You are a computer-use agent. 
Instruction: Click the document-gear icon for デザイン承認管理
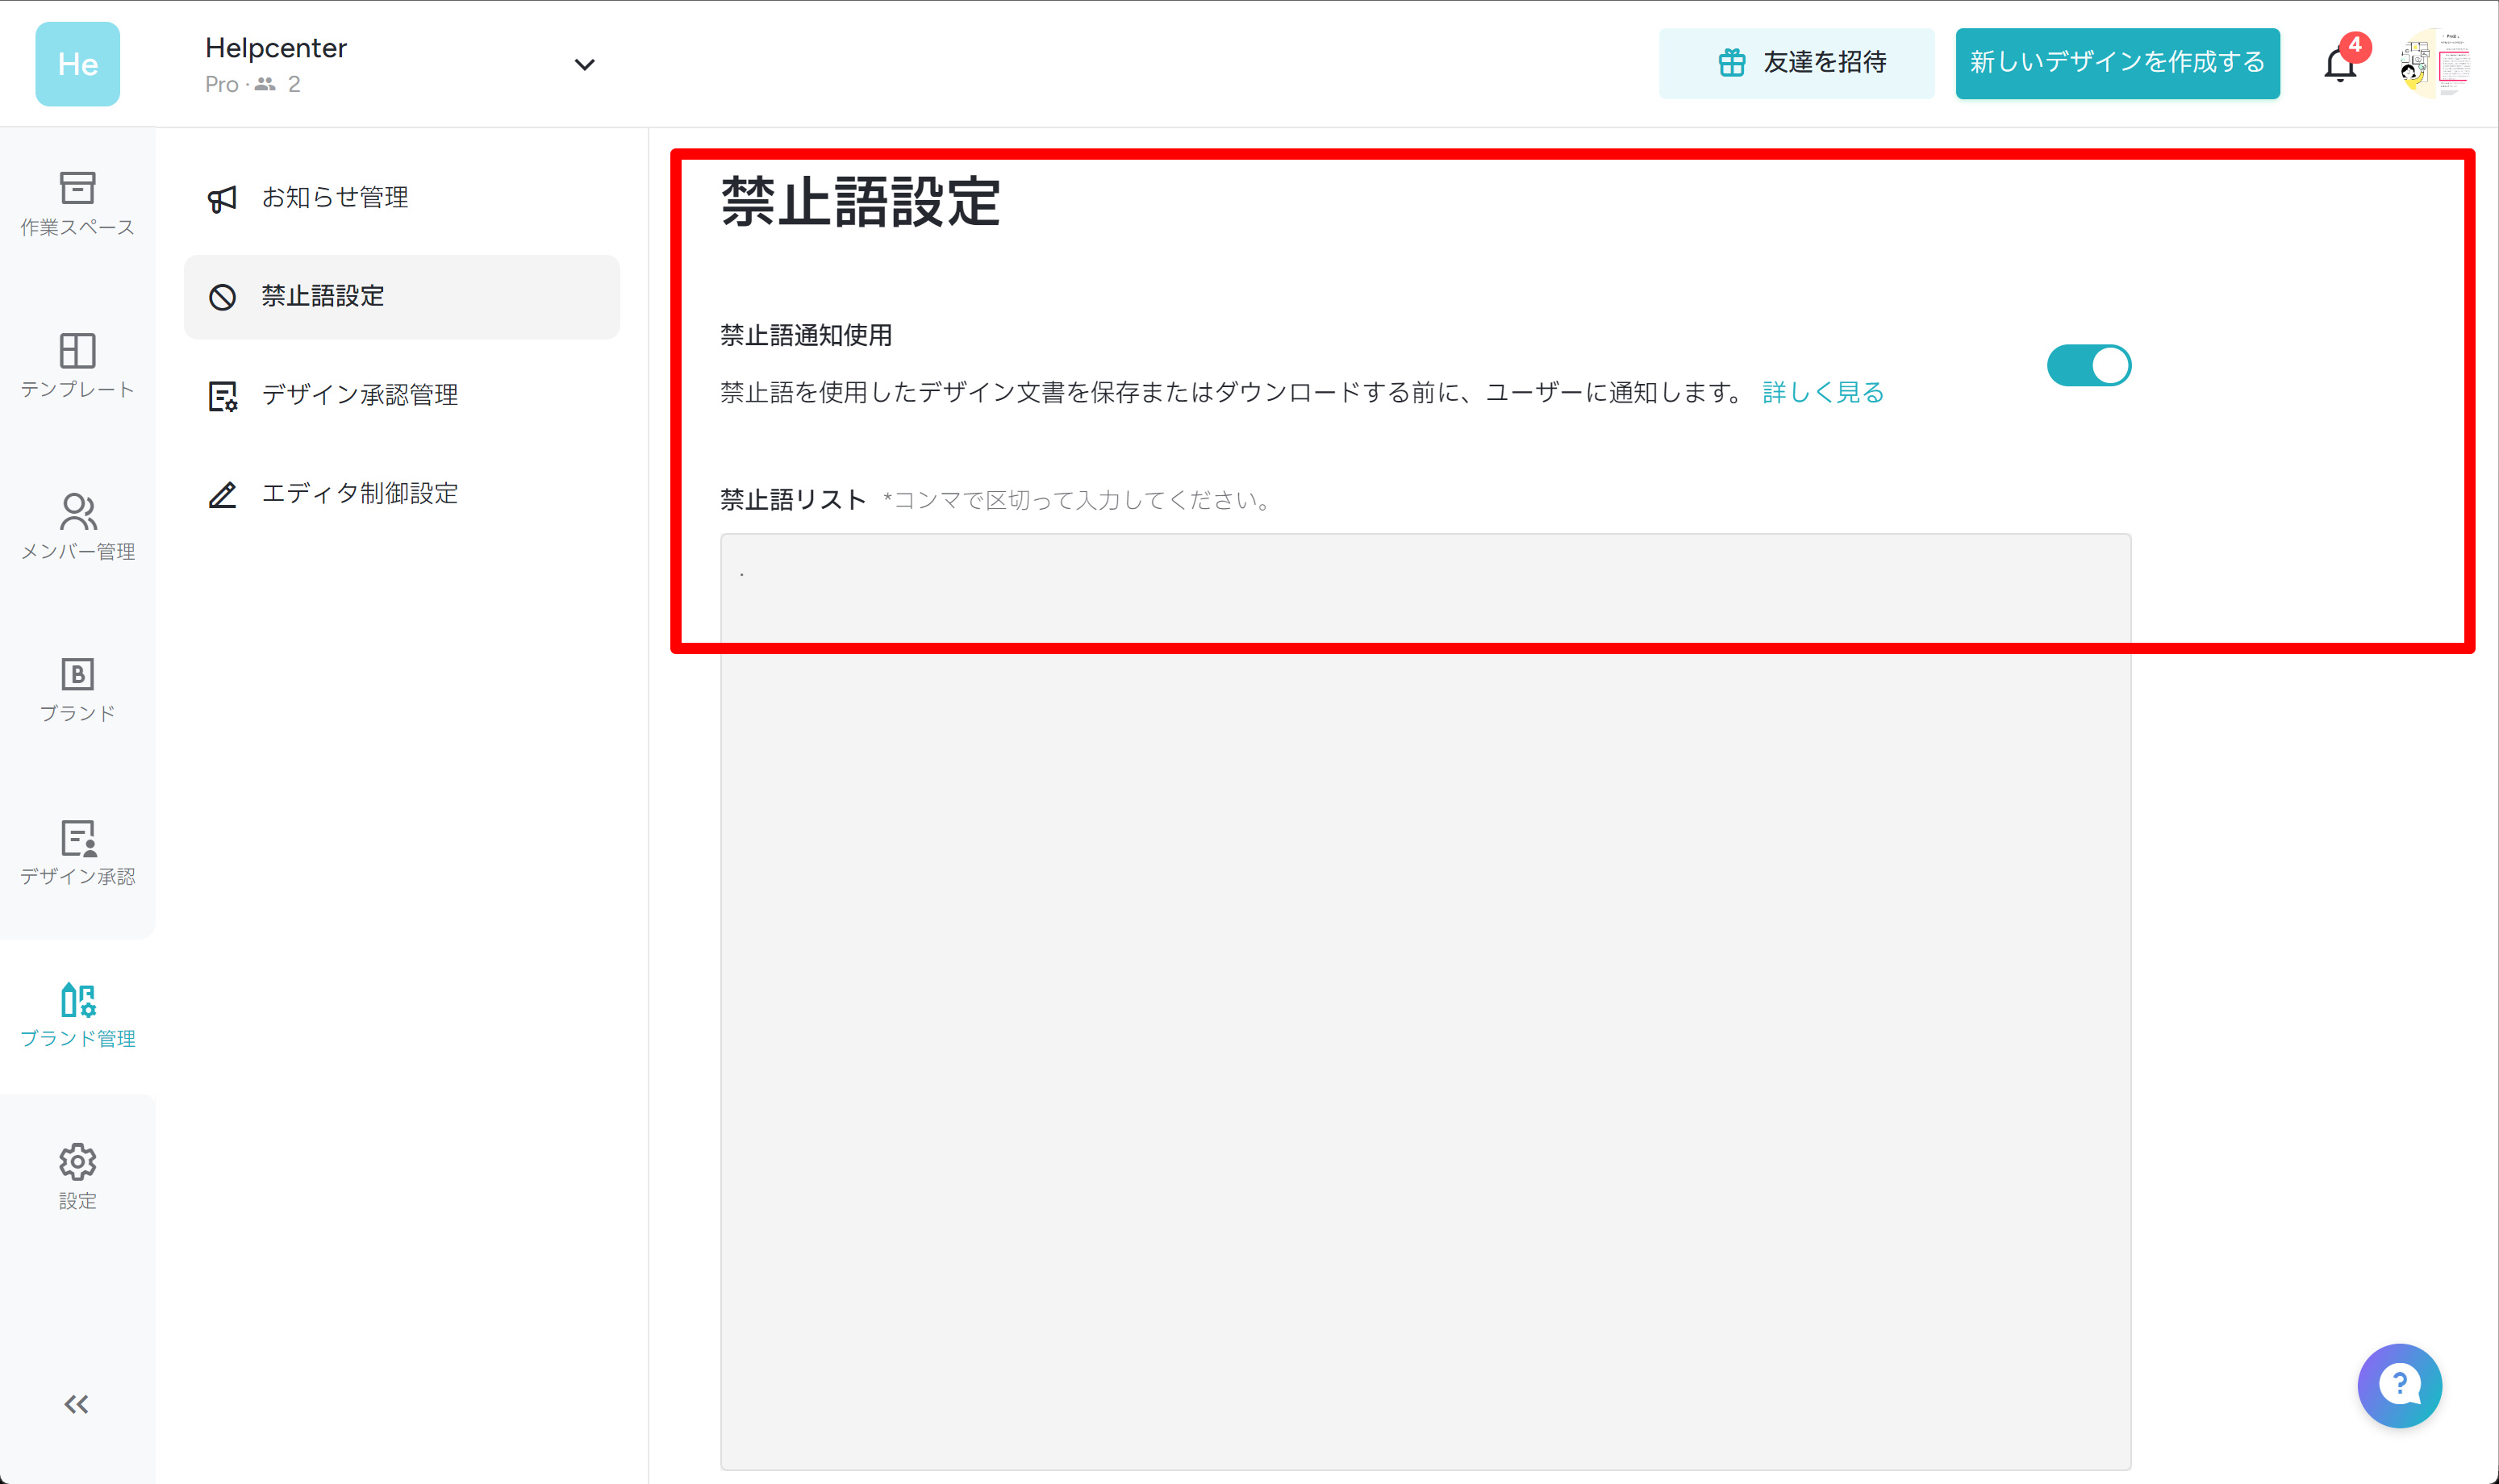click(222, 396)
